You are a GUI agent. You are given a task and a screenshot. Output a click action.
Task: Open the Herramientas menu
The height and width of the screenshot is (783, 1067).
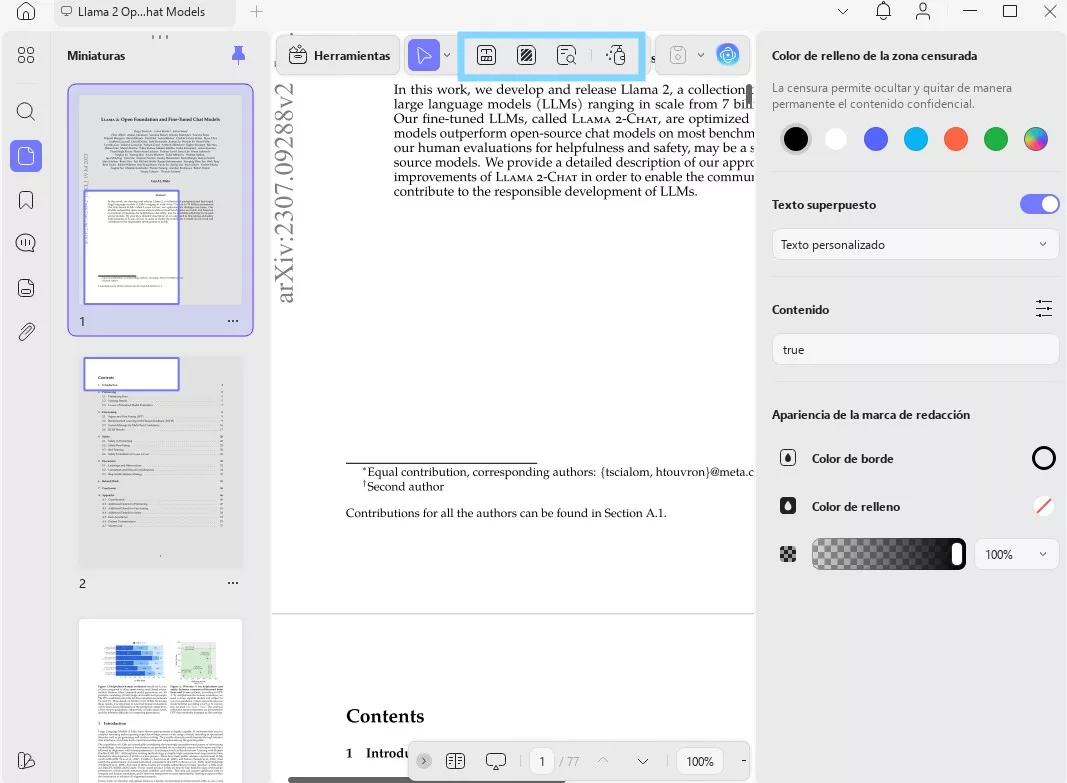(x=339, y=55)
